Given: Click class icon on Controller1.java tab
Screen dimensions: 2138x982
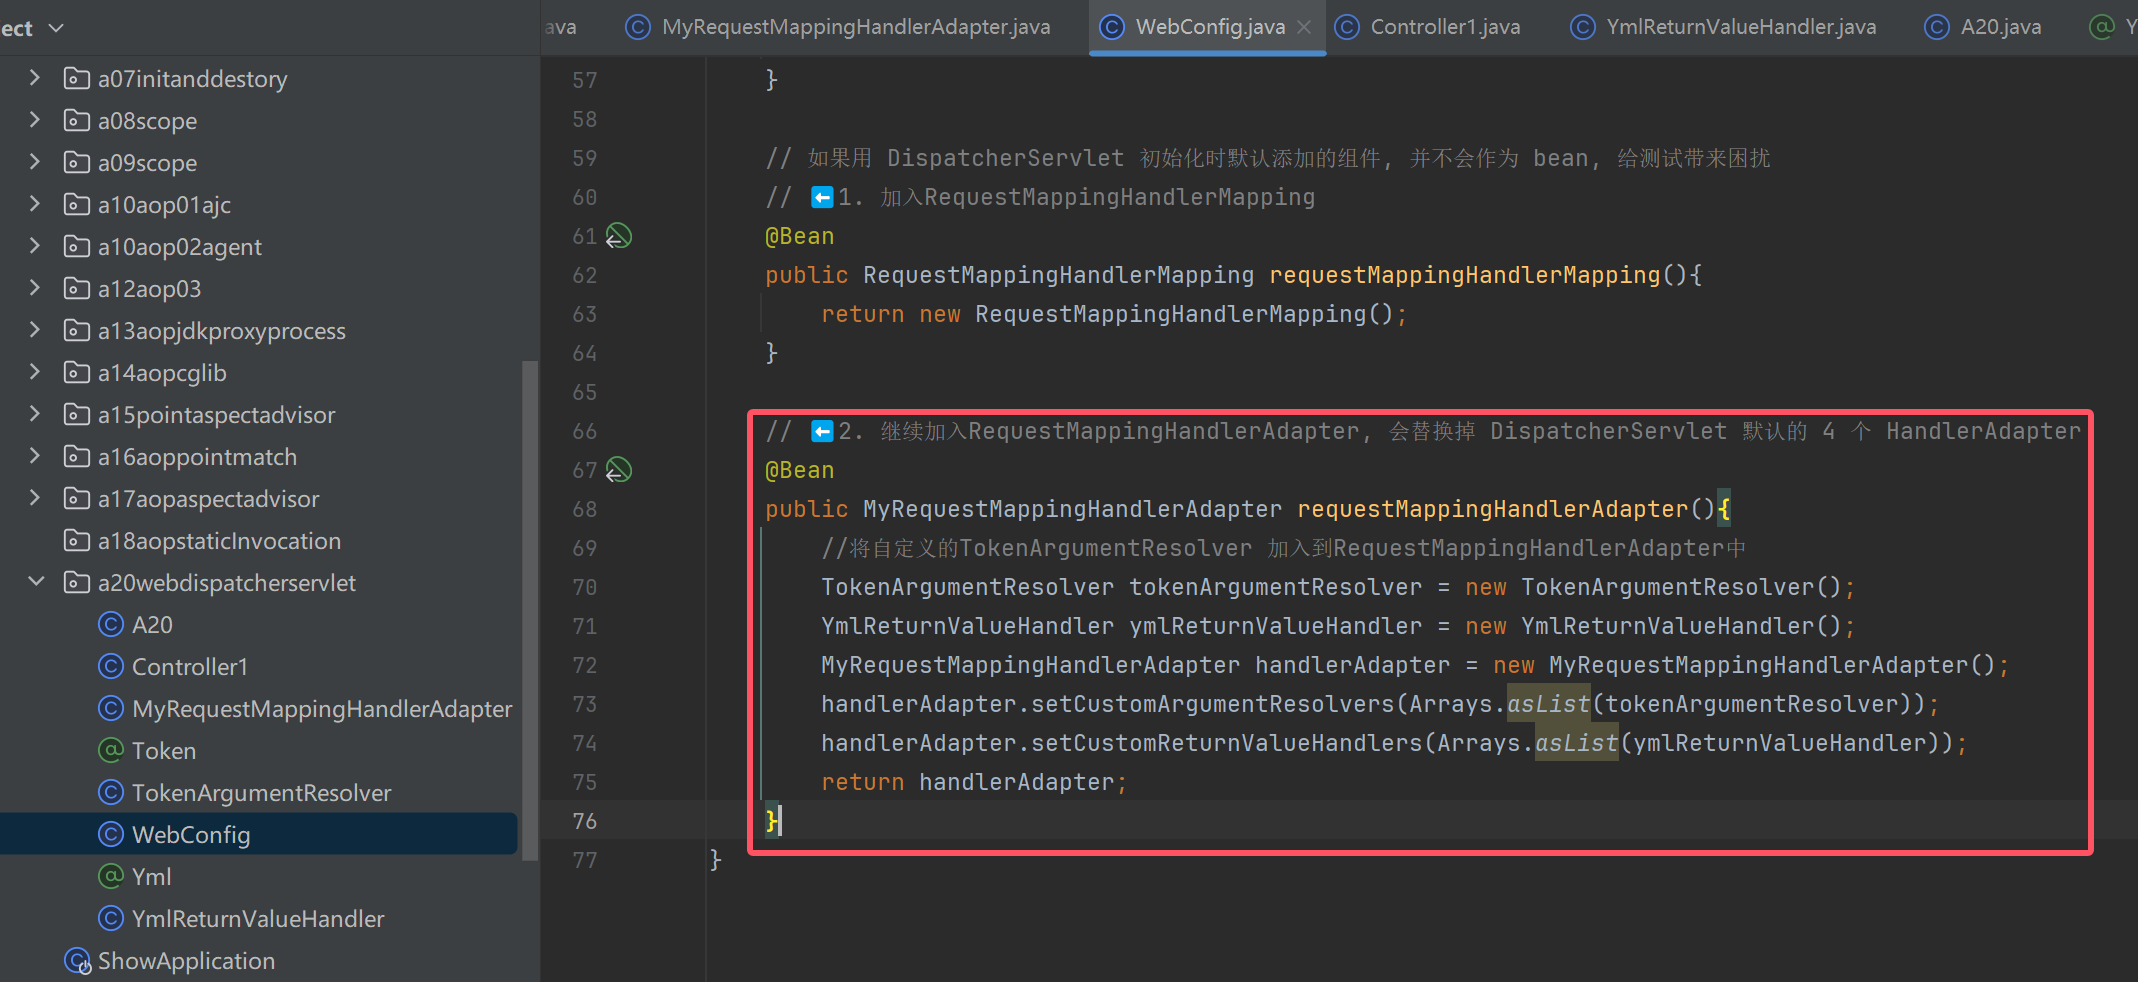Looking at the screenshot, I should tap(1347, 27).
